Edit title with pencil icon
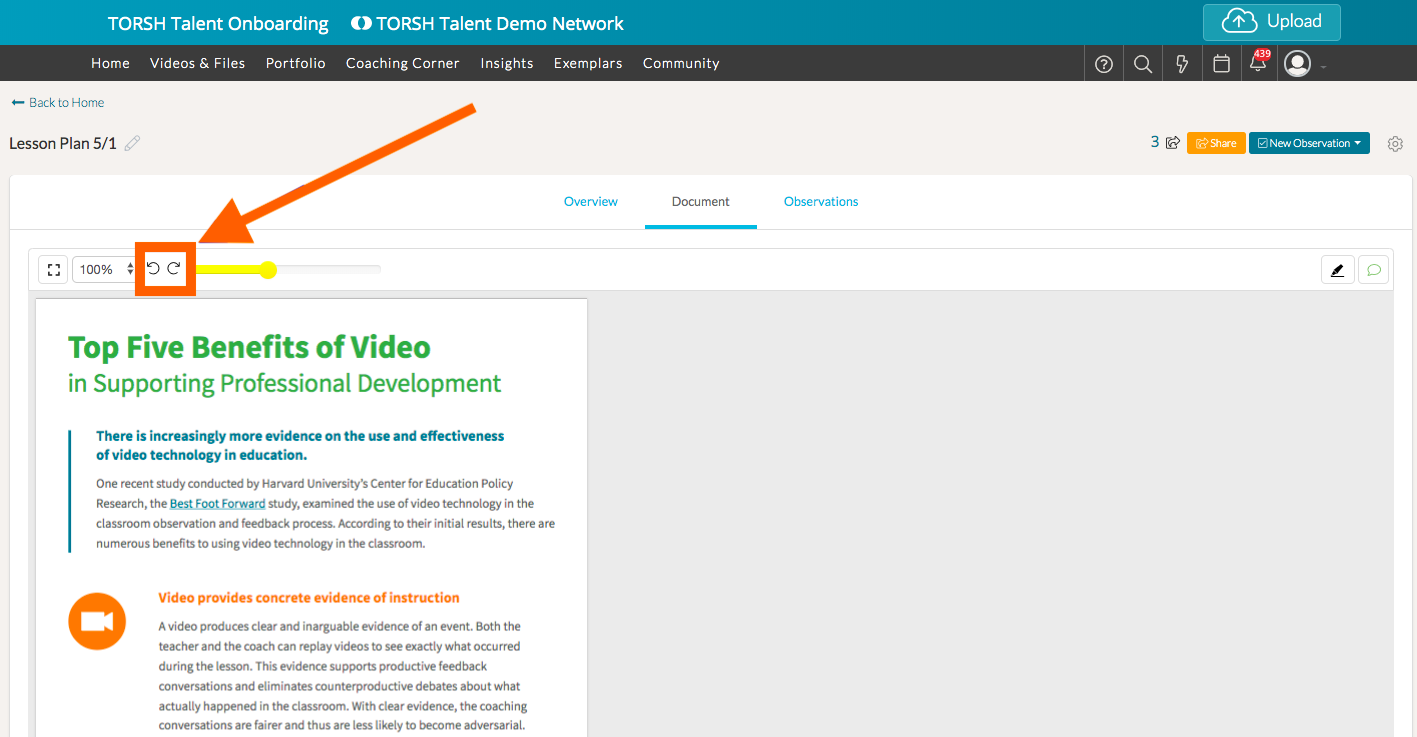 click(132, 143)
